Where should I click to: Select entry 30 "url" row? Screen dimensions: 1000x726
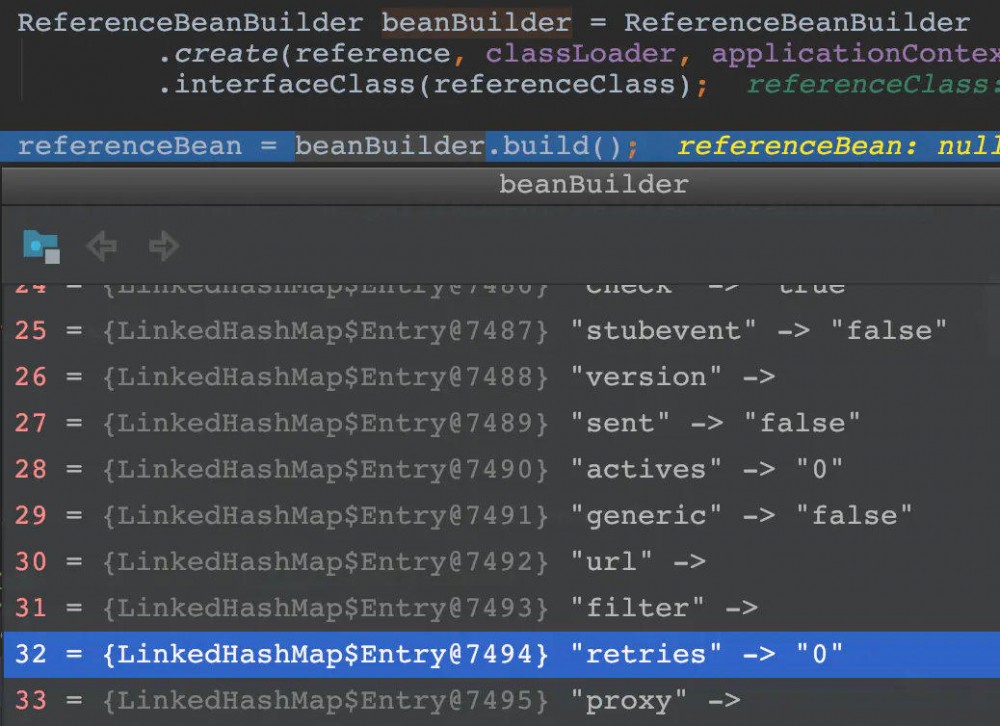tap(502, 562)
